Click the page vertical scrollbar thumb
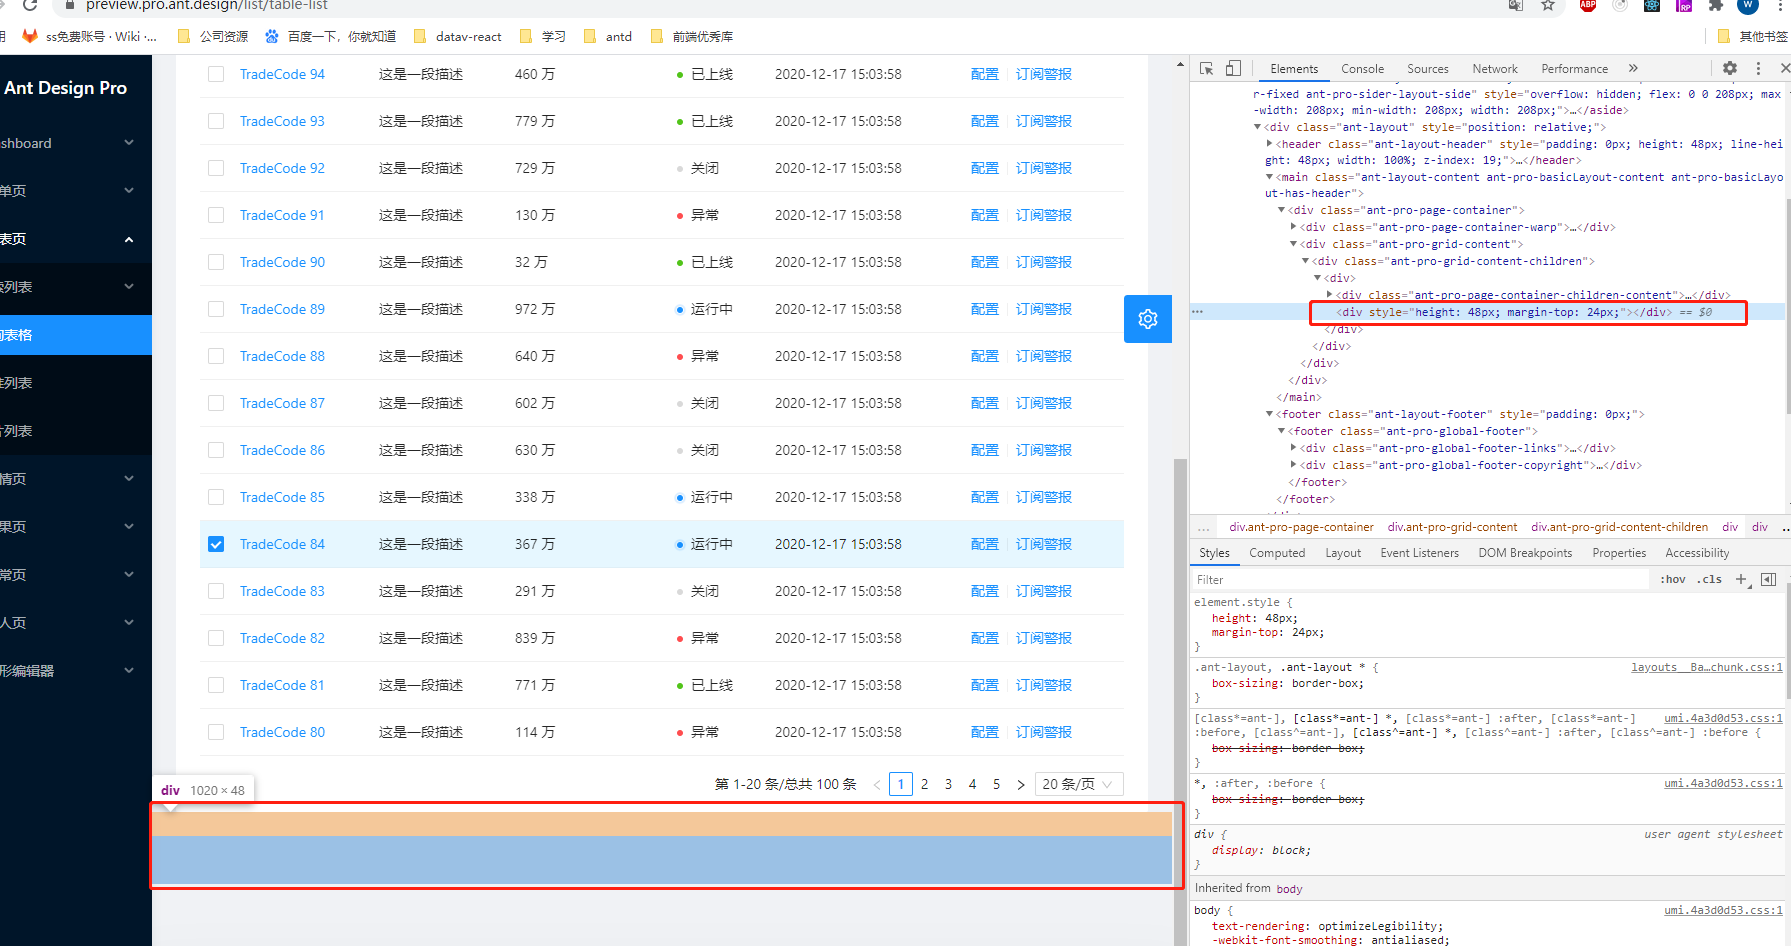Image resolution: width=1791 pixels, height=946 pixels. click(1180, 700)
